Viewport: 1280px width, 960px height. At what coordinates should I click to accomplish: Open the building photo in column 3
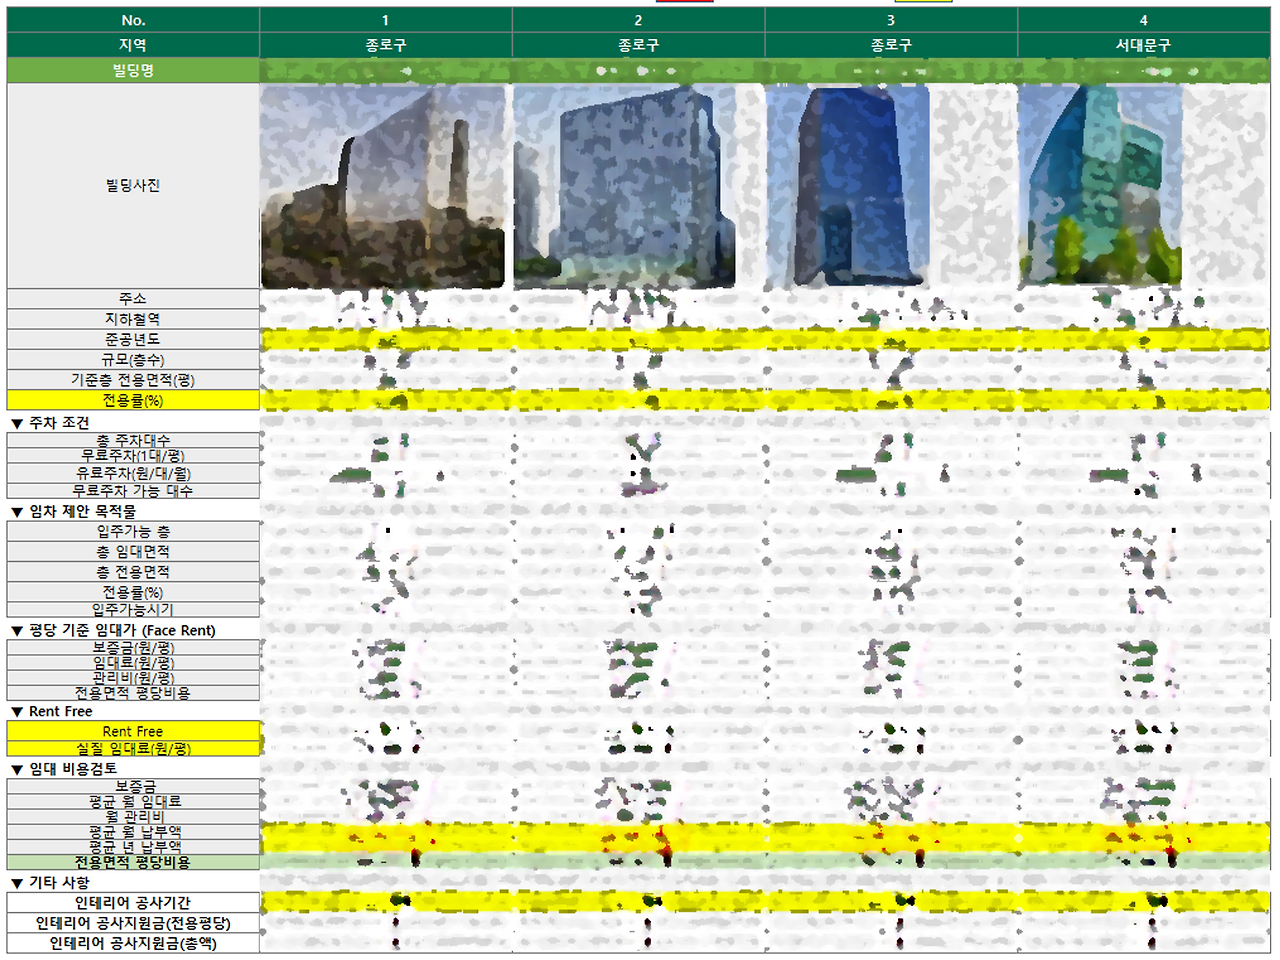pyautogui.click(x=848, y=187)
